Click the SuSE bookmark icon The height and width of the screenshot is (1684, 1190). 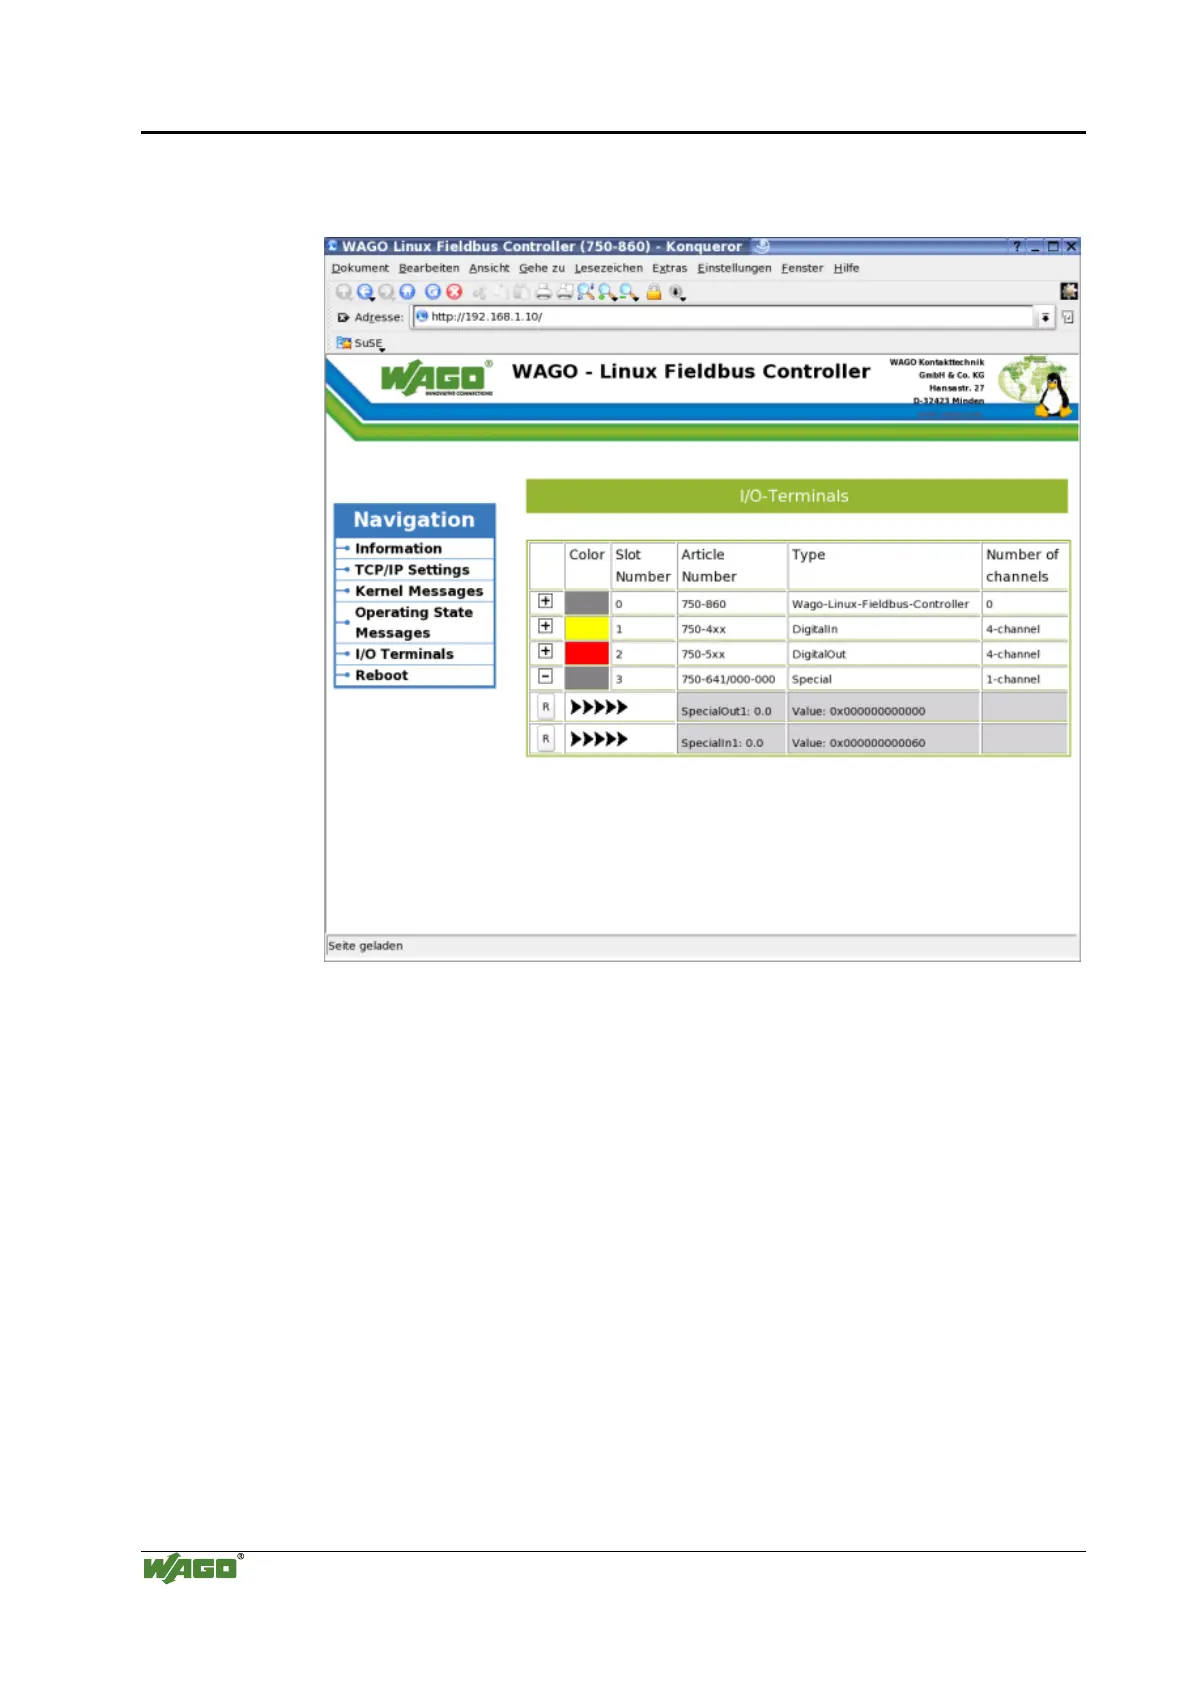coord(344,342)
